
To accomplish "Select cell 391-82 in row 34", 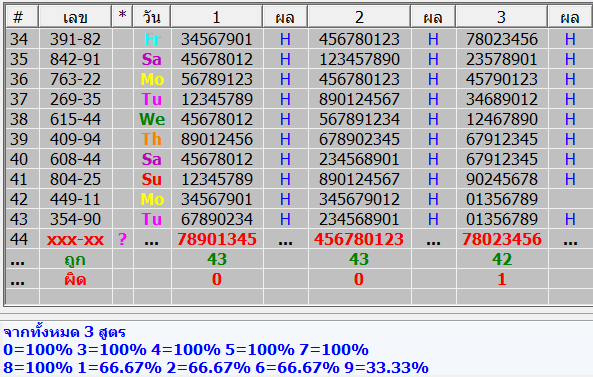I will point(75,39).
